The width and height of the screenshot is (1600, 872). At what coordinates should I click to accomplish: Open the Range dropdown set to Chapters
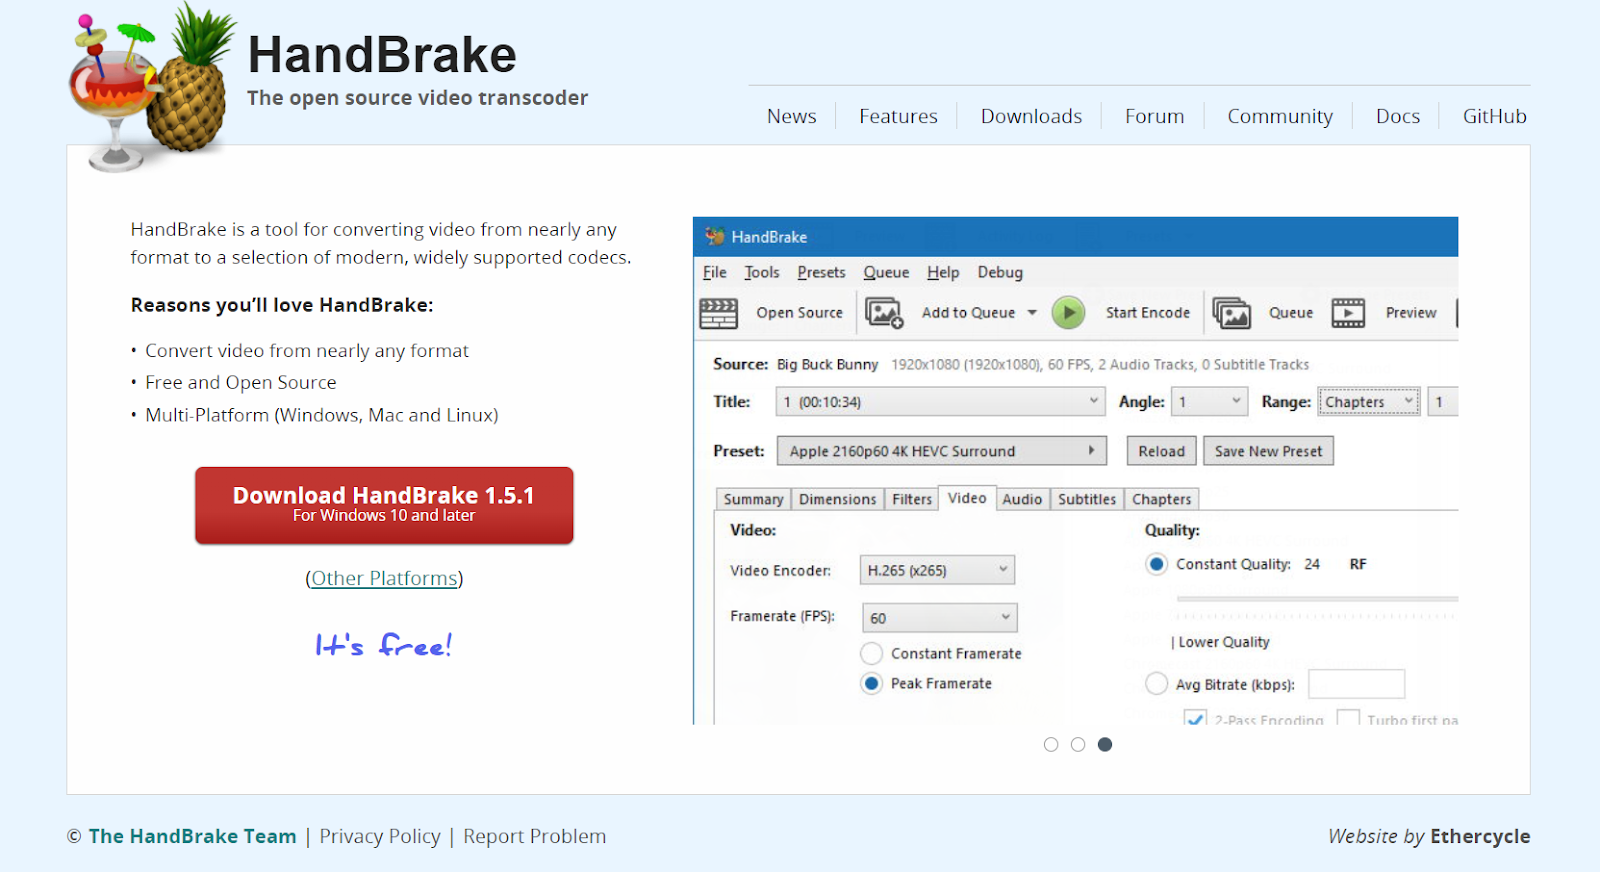(1368, 402)
